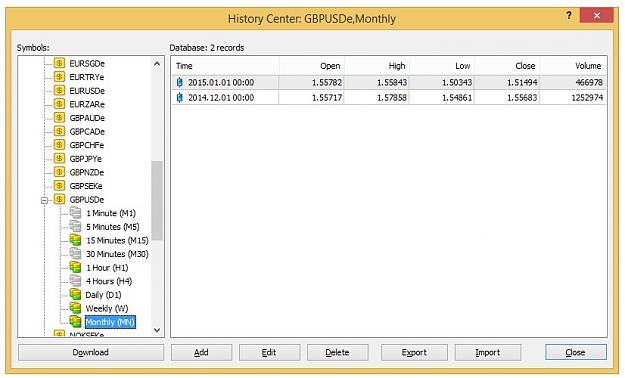Click the Add button
The image size is (625, 378).
(x=201, y=352)
